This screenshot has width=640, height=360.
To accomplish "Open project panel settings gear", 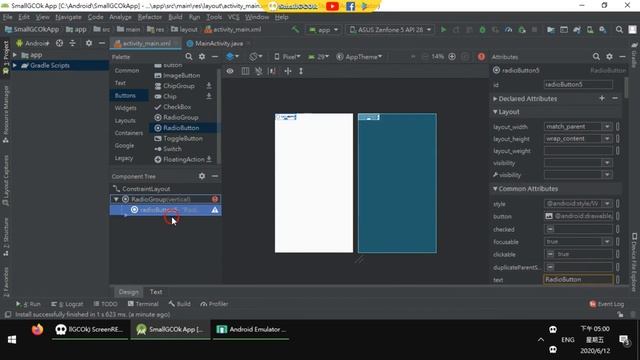I will click(89, 43).
